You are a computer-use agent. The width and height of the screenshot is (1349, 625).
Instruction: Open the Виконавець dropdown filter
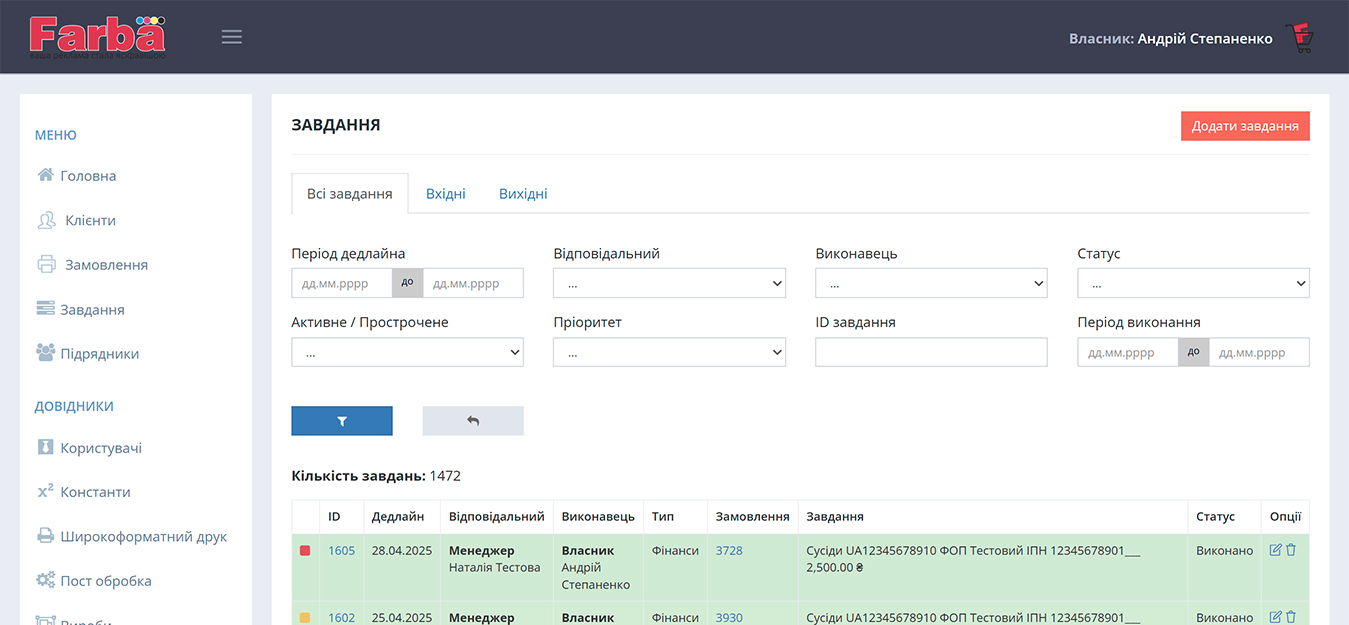point(931,284)
